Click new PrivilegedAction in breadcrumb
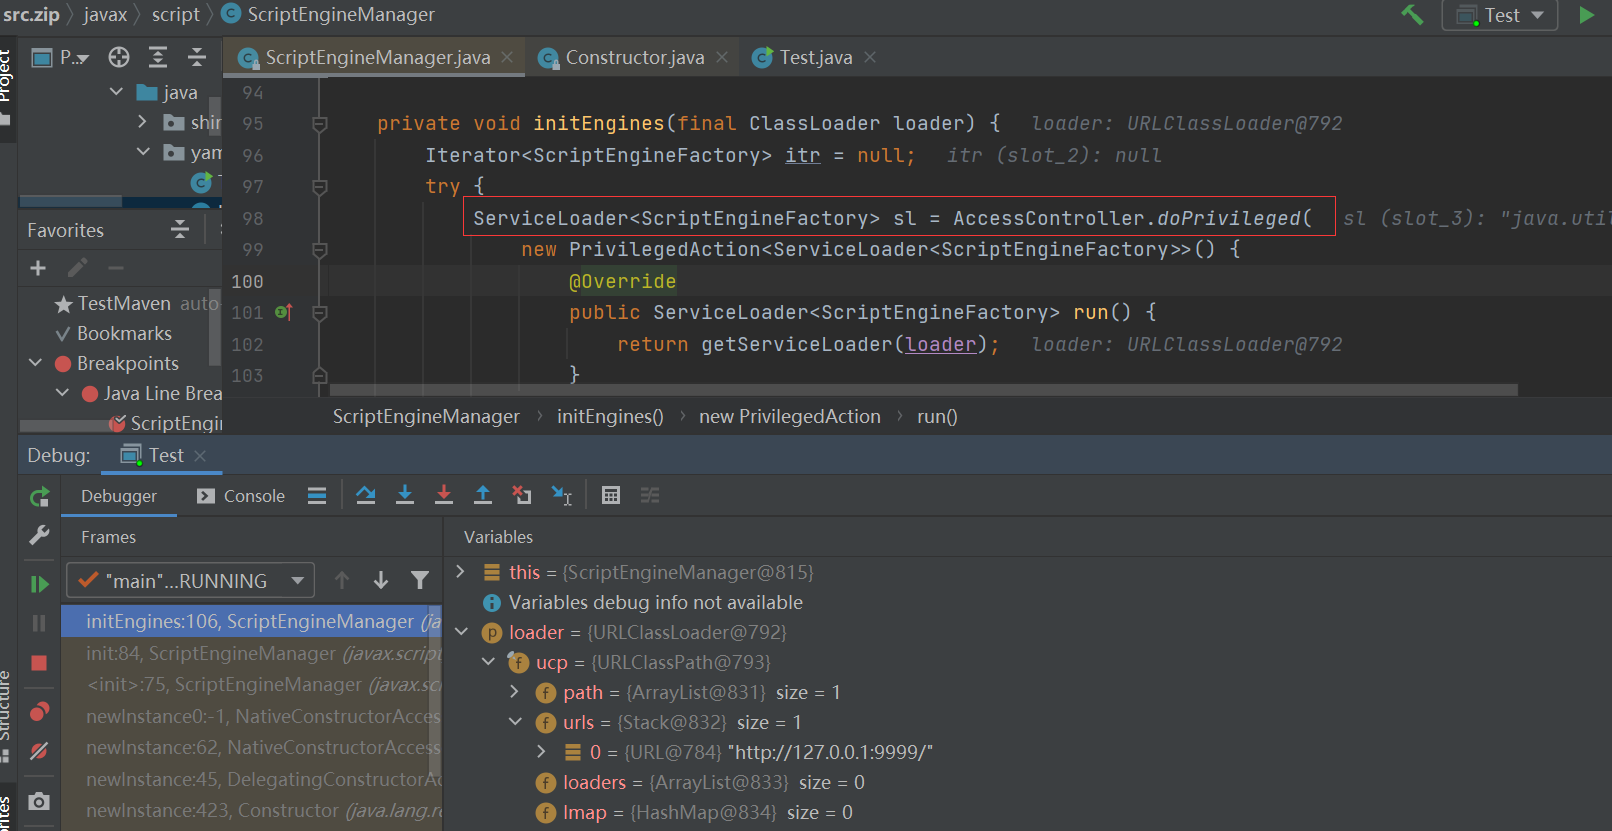Viewport: 1612px width, 831px height. click(790, 417)
